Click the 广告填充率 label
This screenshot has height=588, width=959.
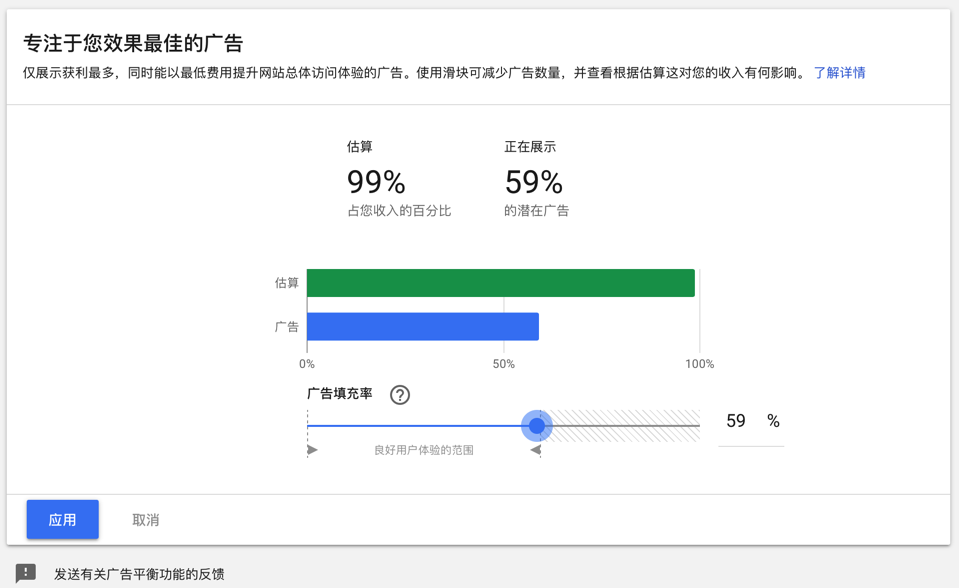coord(340,394)
